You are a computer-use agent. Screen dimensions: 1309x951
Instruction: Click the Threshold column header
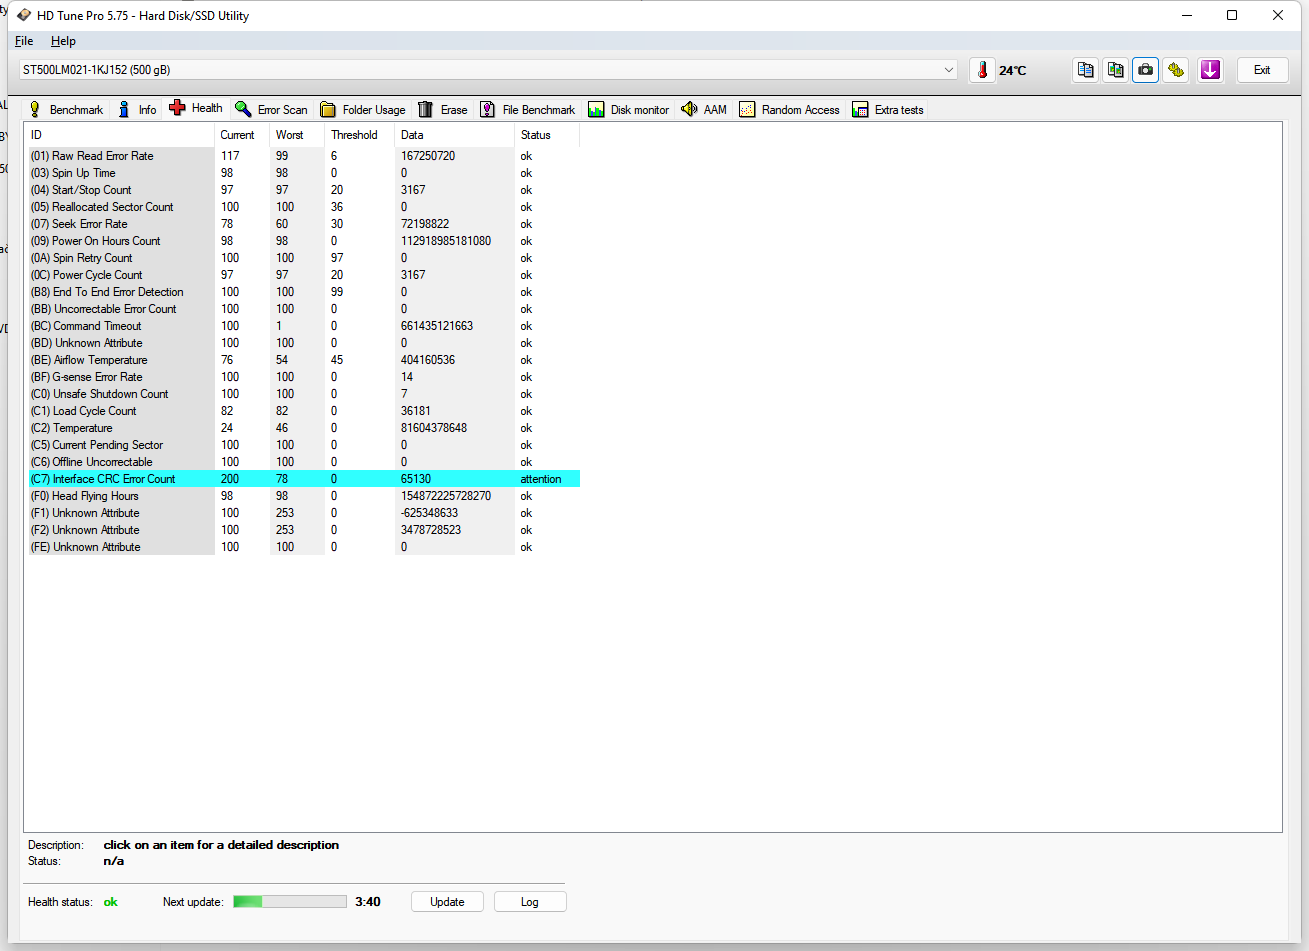click(354, 135)
